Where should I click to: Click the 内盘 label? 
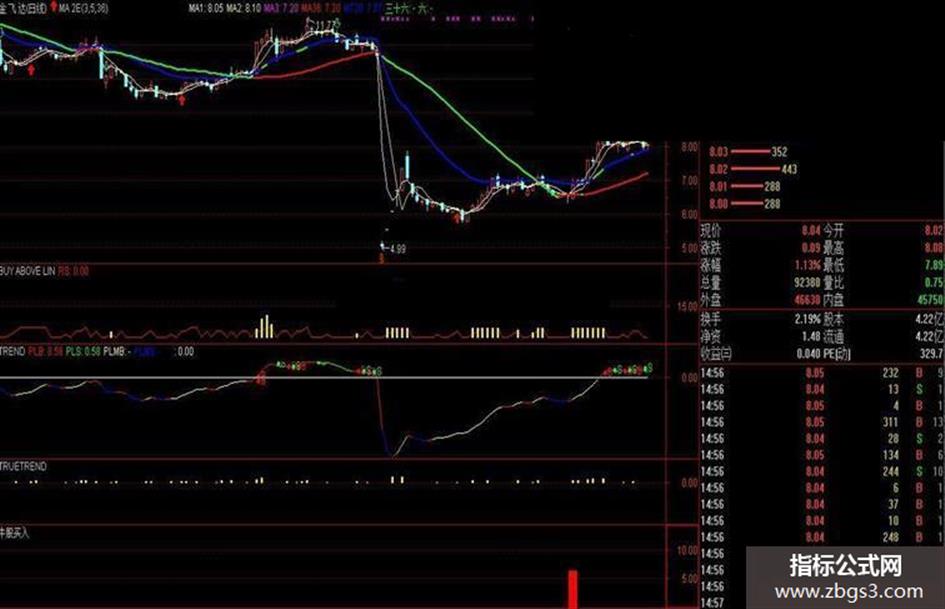[x=834, y=300]
